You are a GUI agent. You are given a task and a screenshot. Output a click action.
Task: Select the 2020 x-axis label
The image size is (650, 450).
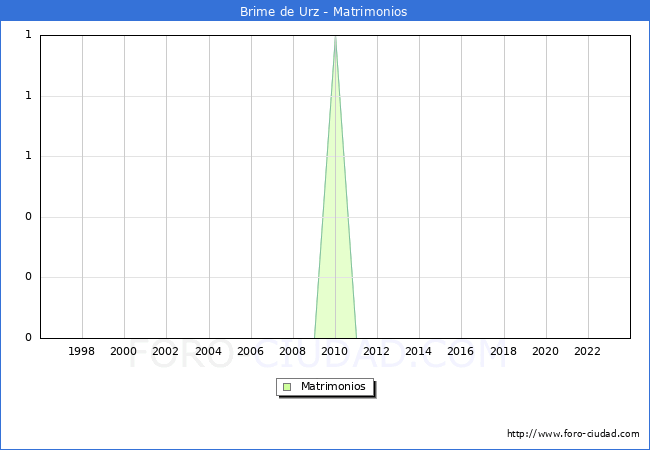pos(545,351)
